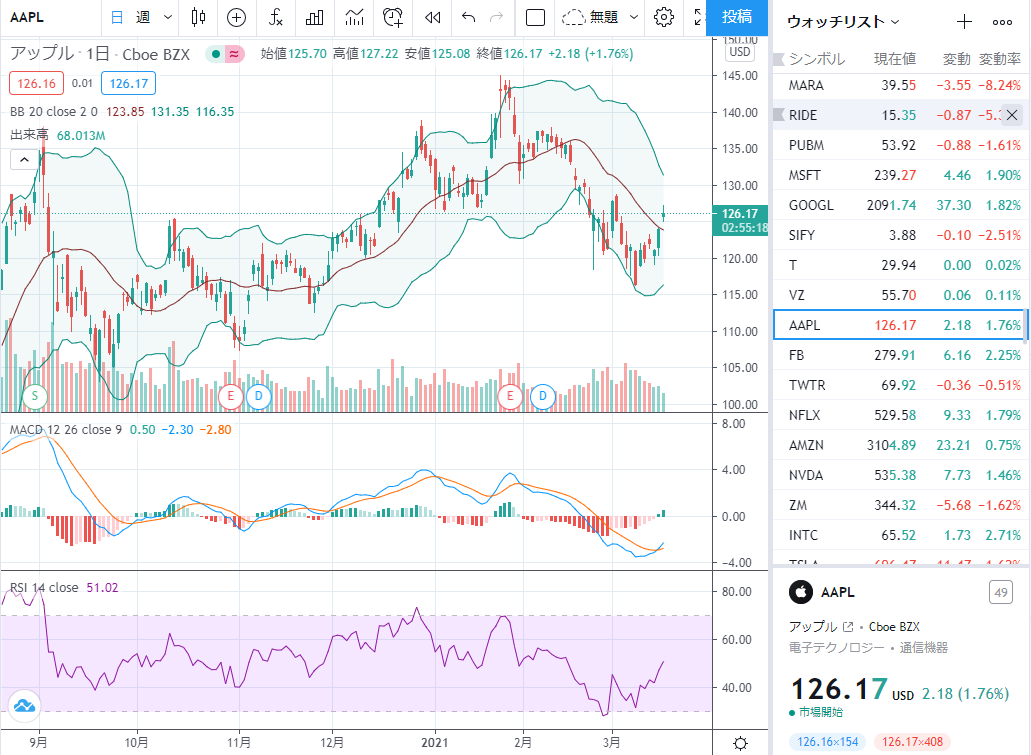Click the green S split marker
1031x755 pixels.
[35, 396]
